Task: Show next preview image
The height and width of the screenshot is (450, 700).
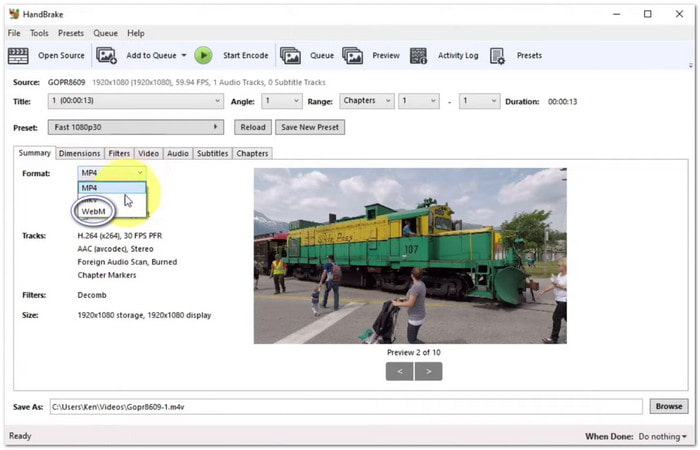Action: coord(429,371)
